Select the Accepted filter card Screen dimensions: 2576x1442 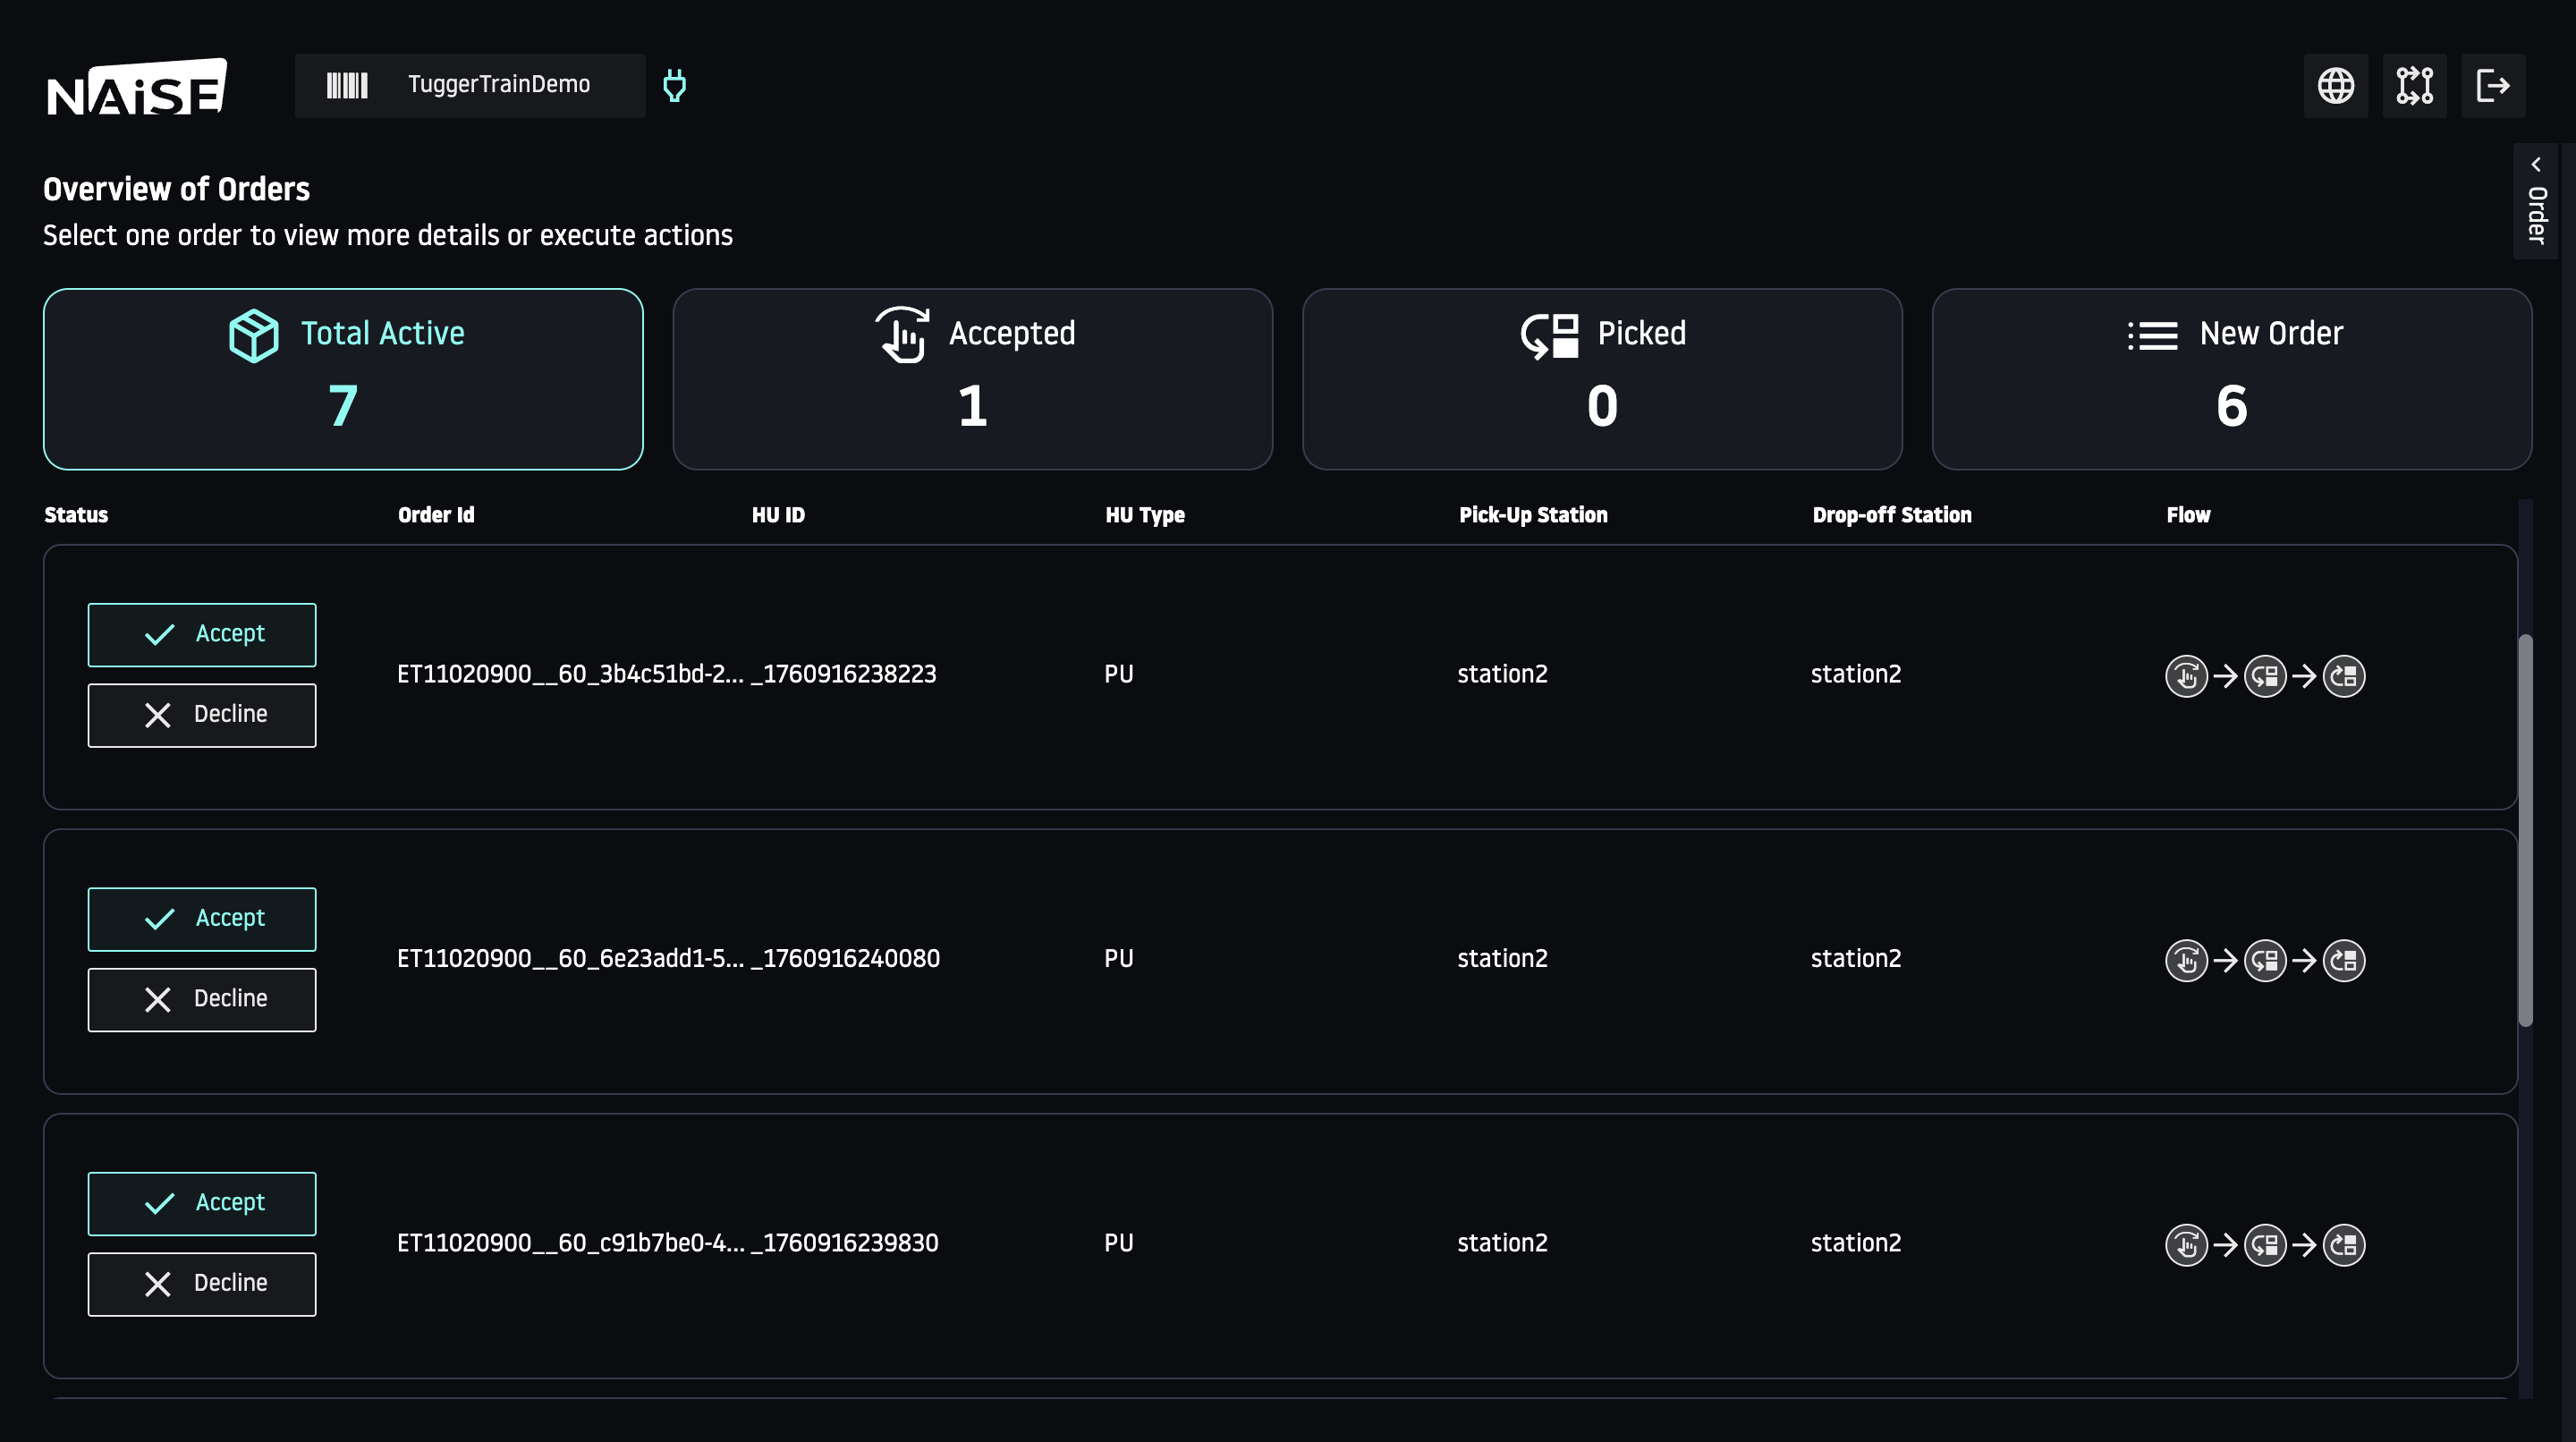pyautogui.click(x=972, y=379)
